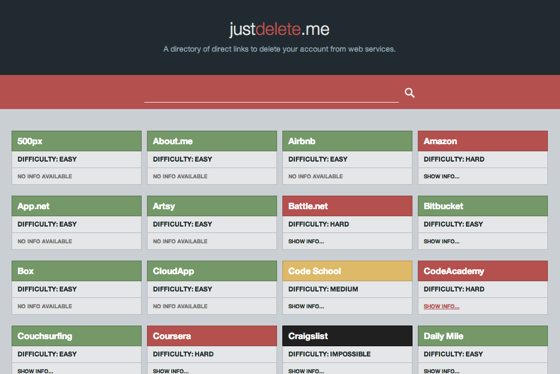Open the App.net card header

tap(76, 206)
